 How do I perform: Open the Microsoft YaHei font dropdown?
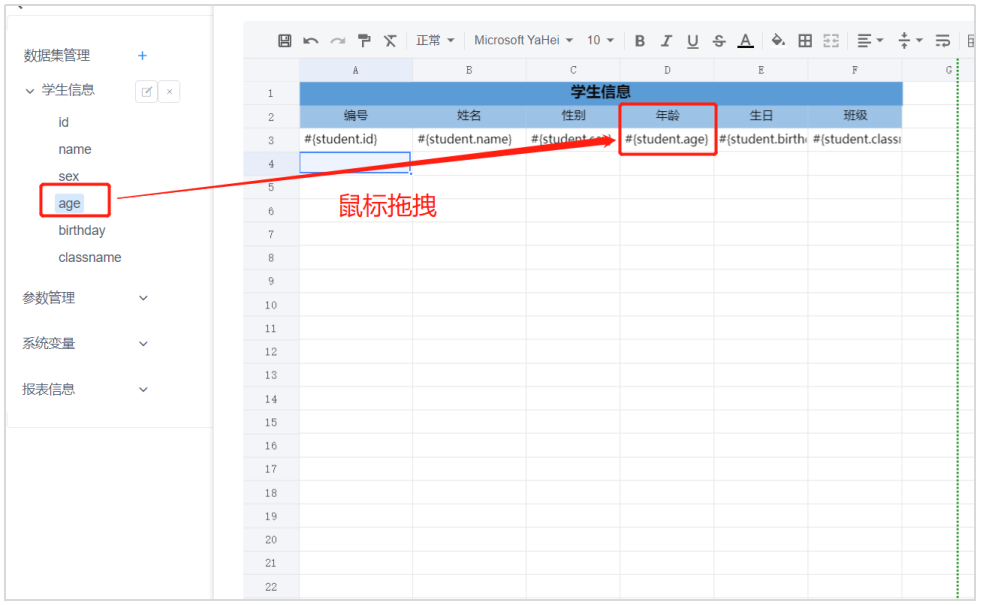(x=523, y=41)
